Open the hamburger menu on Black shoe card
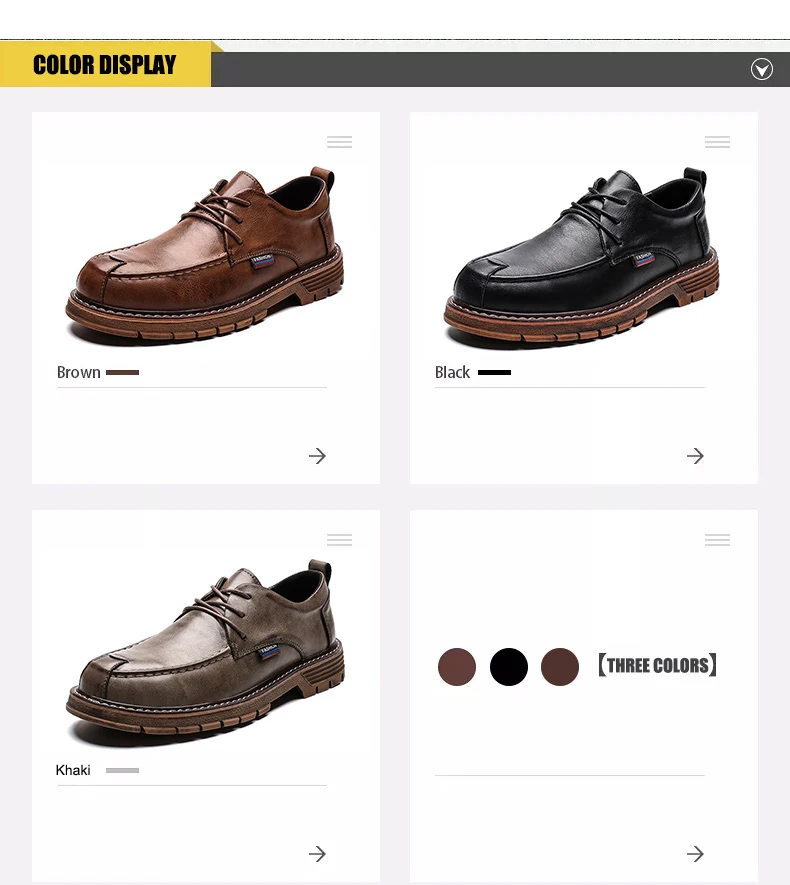Viewport: 790px width, 885px height. click(x=717, y=142)
